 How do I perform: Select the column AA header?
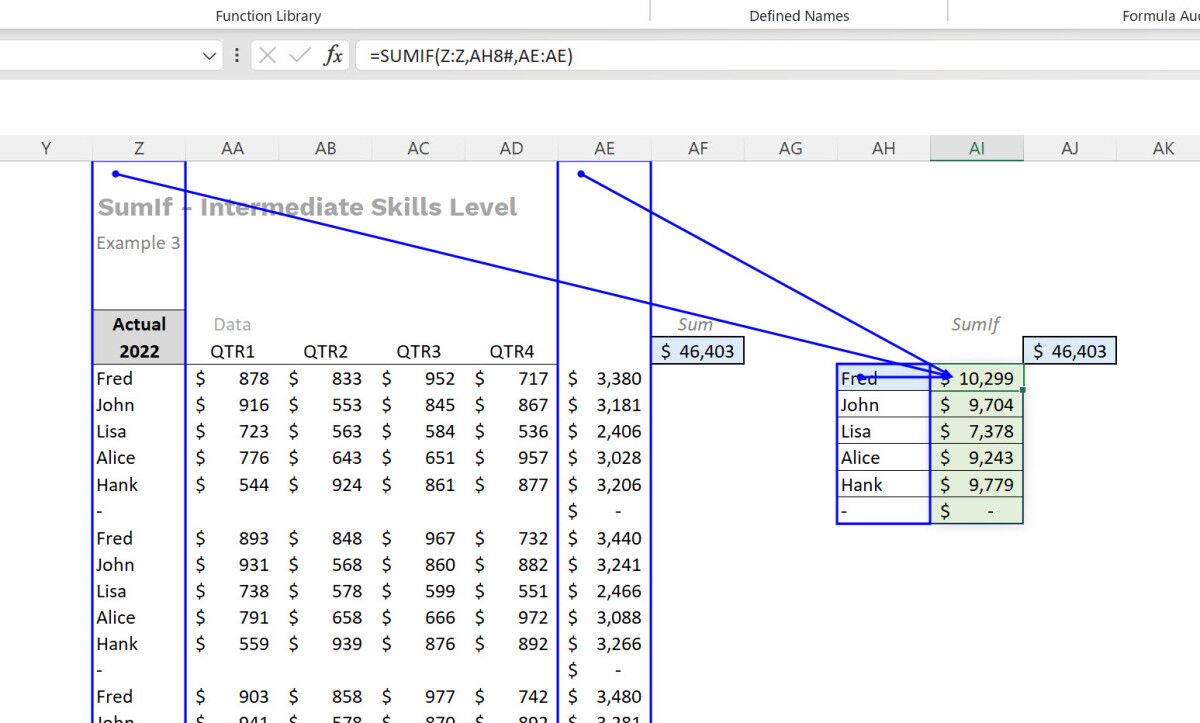(232, 148)
